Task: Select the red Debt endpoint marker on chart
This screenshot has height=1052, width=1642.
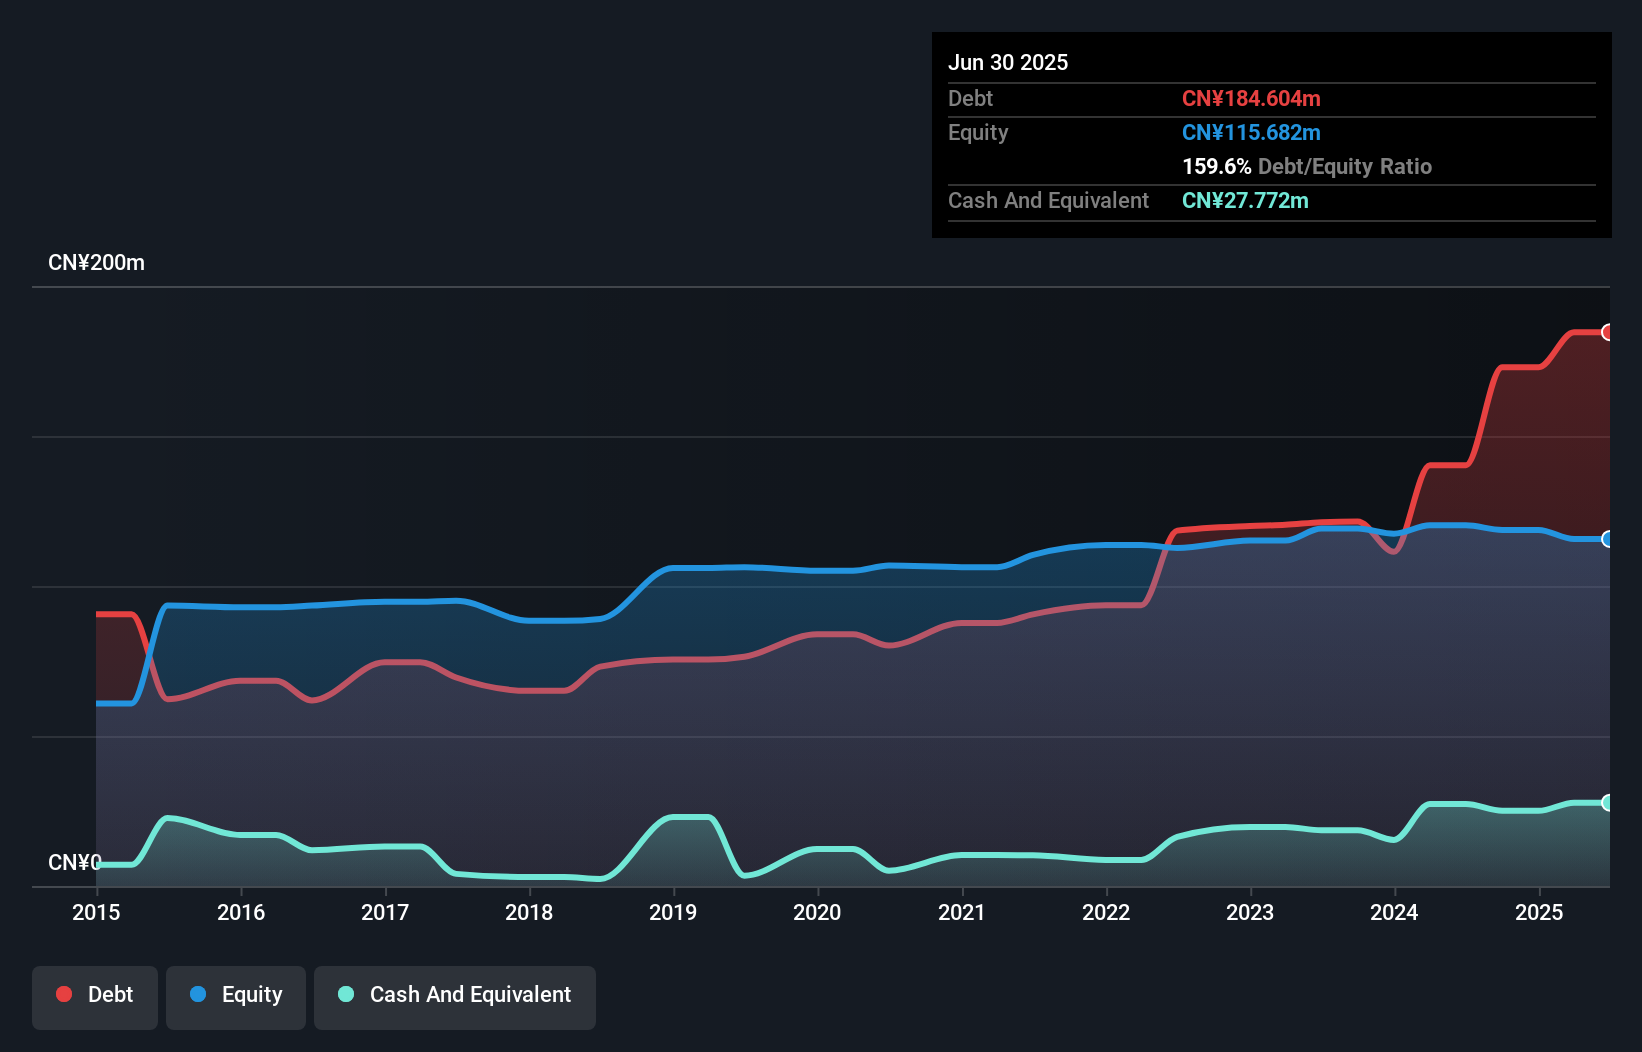Action: (1606, 331)
